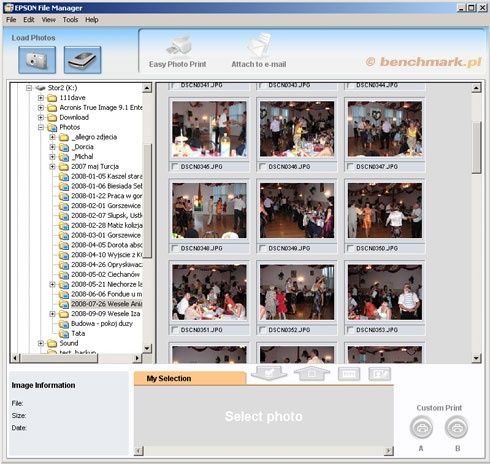Collapse the Photos folder tree node

(41, 127)
